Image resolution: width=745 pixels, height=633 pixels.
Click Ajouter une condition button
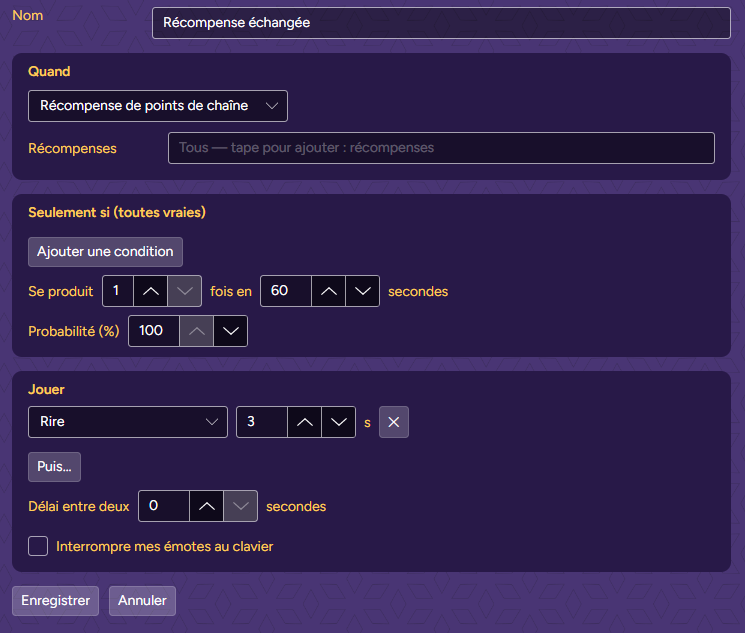click(105, 252)
